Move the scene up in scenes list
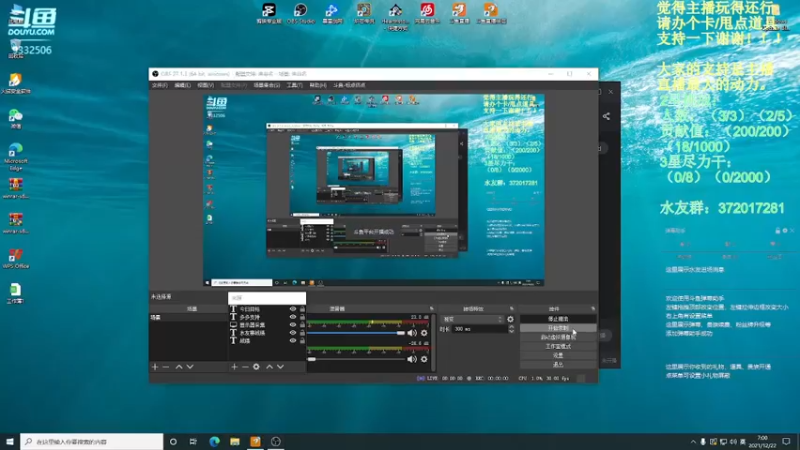This screenshot has width=800, height=450. point(179,367)
